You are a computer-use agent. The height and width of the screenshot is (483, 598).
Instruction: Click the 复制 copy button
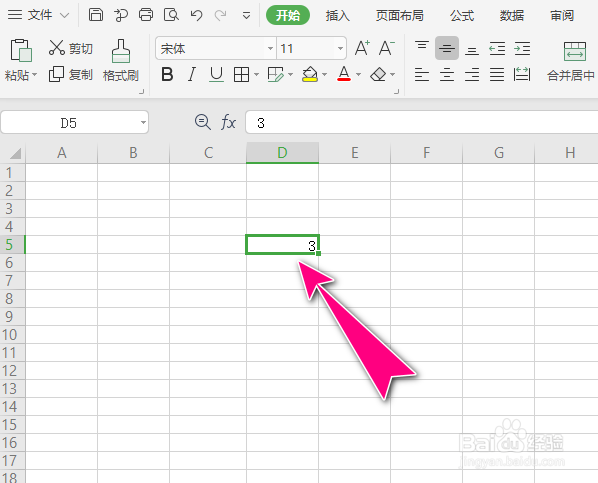tap(71, 74)
